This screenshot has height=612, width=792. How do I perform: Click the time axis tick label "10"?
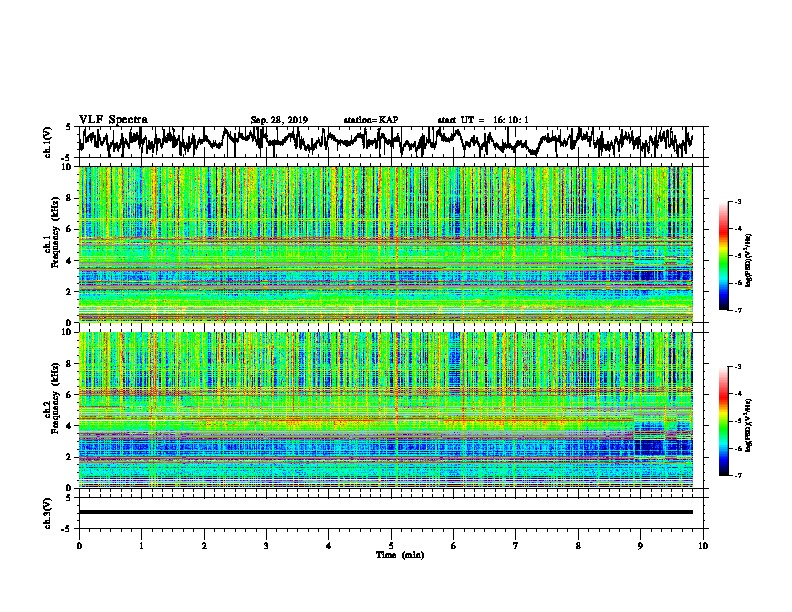[x=703, y=545]
